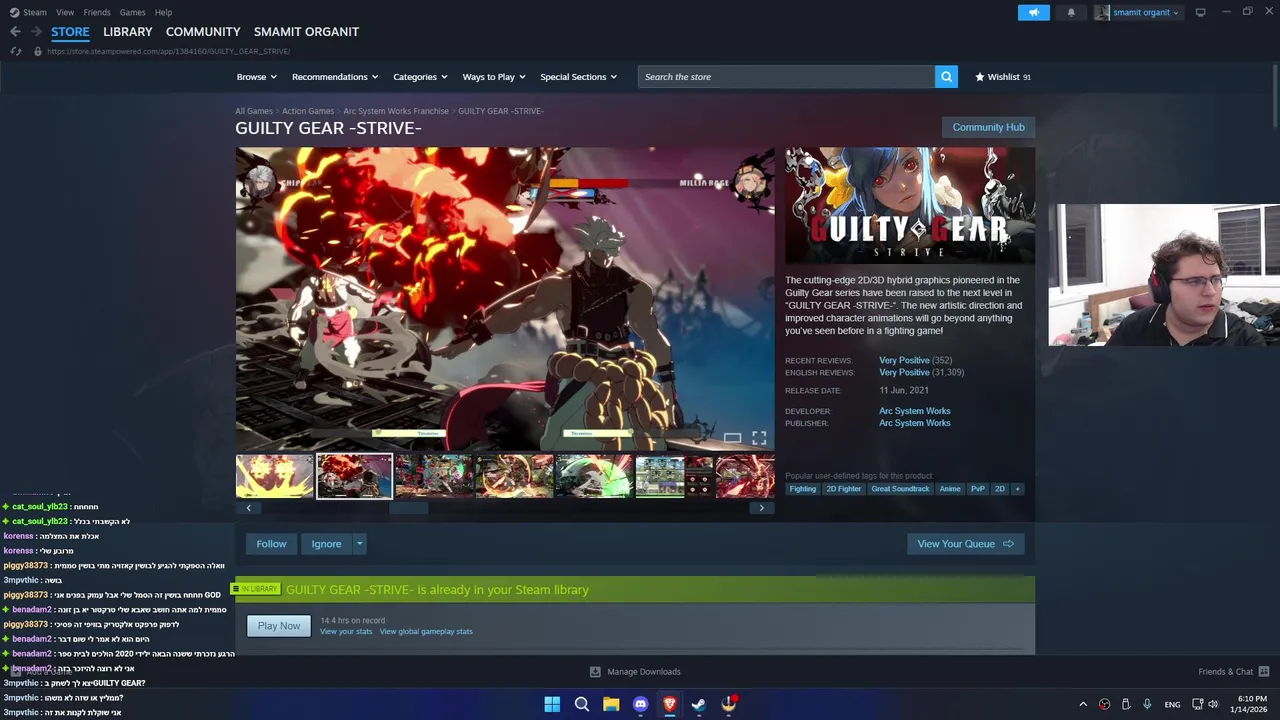This screenshot has width=1280, height=720.
Task: Click the Action Games breadcrumb
Action: (308, 111)
